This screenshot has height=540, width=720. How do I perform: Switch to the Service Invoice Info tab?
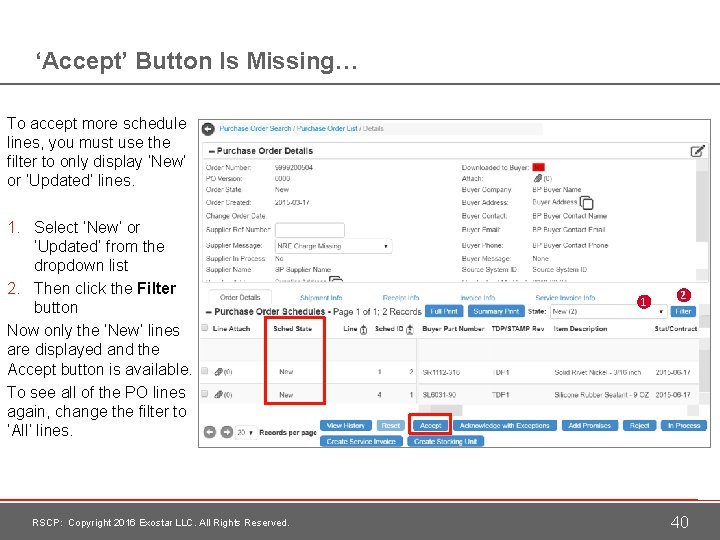click(565, 298)
